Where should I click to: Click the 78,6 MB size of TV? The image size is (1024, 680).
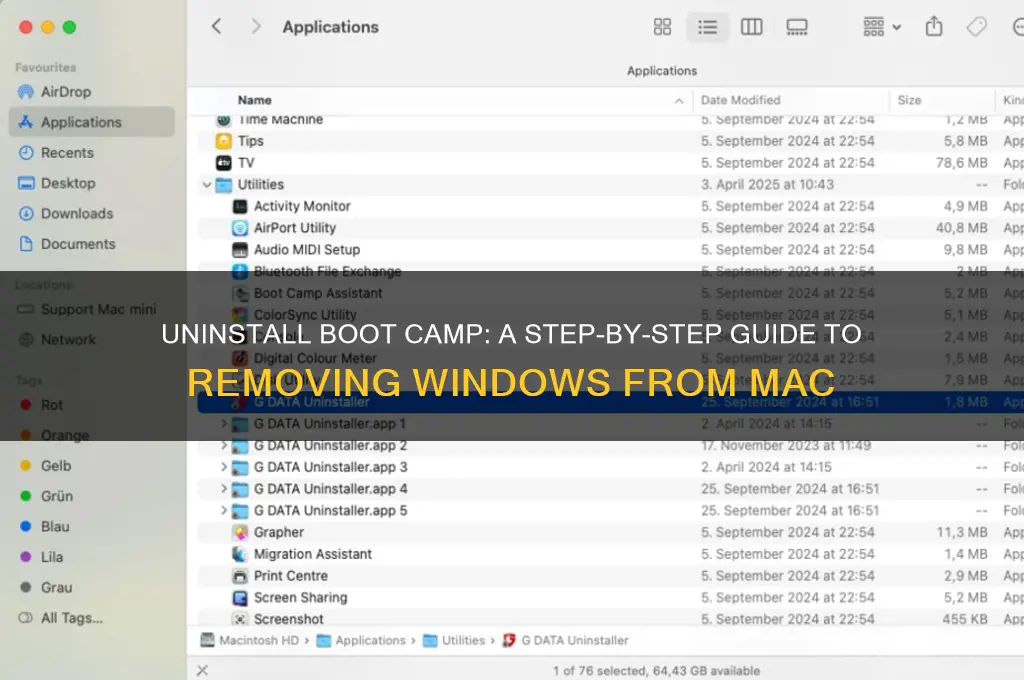961,163
